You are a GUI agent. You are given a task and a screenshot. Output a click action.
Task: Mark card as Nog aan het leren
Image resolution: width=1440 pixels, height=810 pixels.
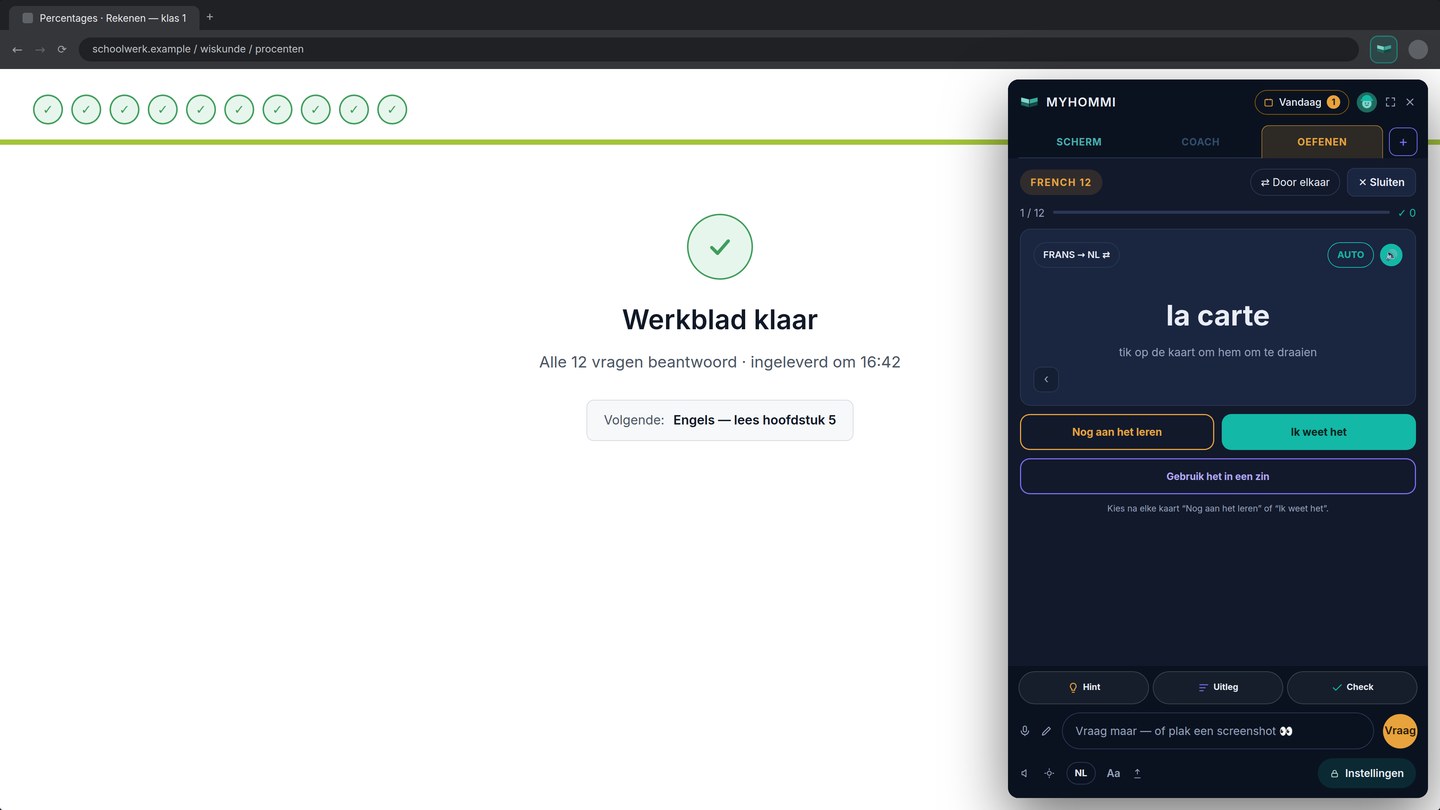1117,432
